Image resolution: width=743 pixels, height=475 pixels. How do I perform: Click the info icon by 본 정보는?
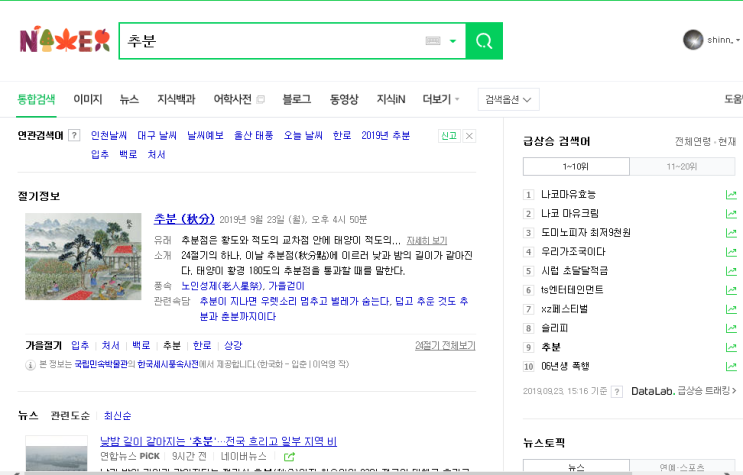tap(30, 365)
